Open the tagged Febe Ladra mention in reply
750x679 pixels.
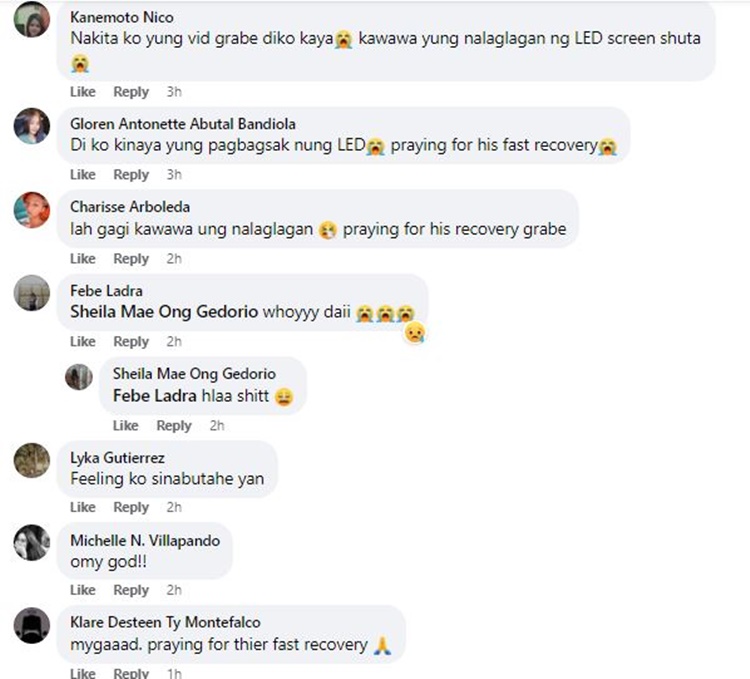[x=154, y=396]
